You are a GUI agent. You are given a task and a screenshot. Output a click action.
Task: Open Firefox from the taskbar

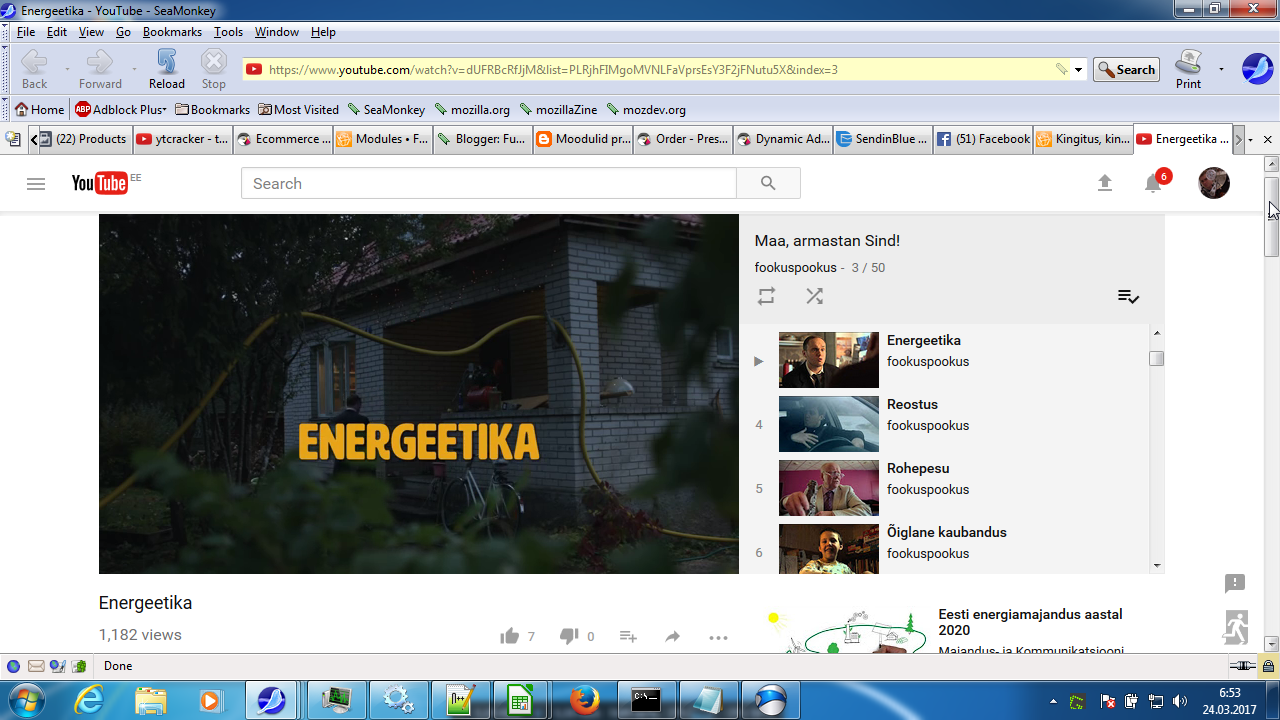[x=584, y=700]
